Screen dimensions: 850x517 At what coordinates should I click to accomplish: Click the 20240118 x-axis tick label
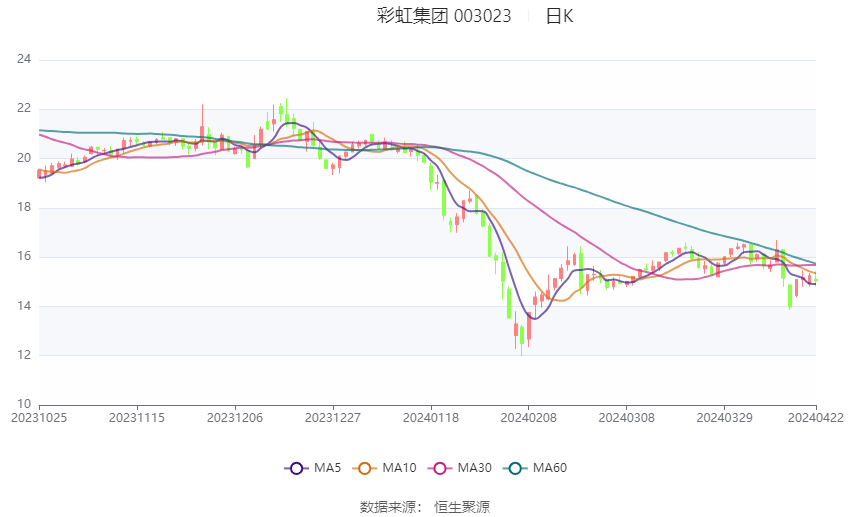(431, 418)
